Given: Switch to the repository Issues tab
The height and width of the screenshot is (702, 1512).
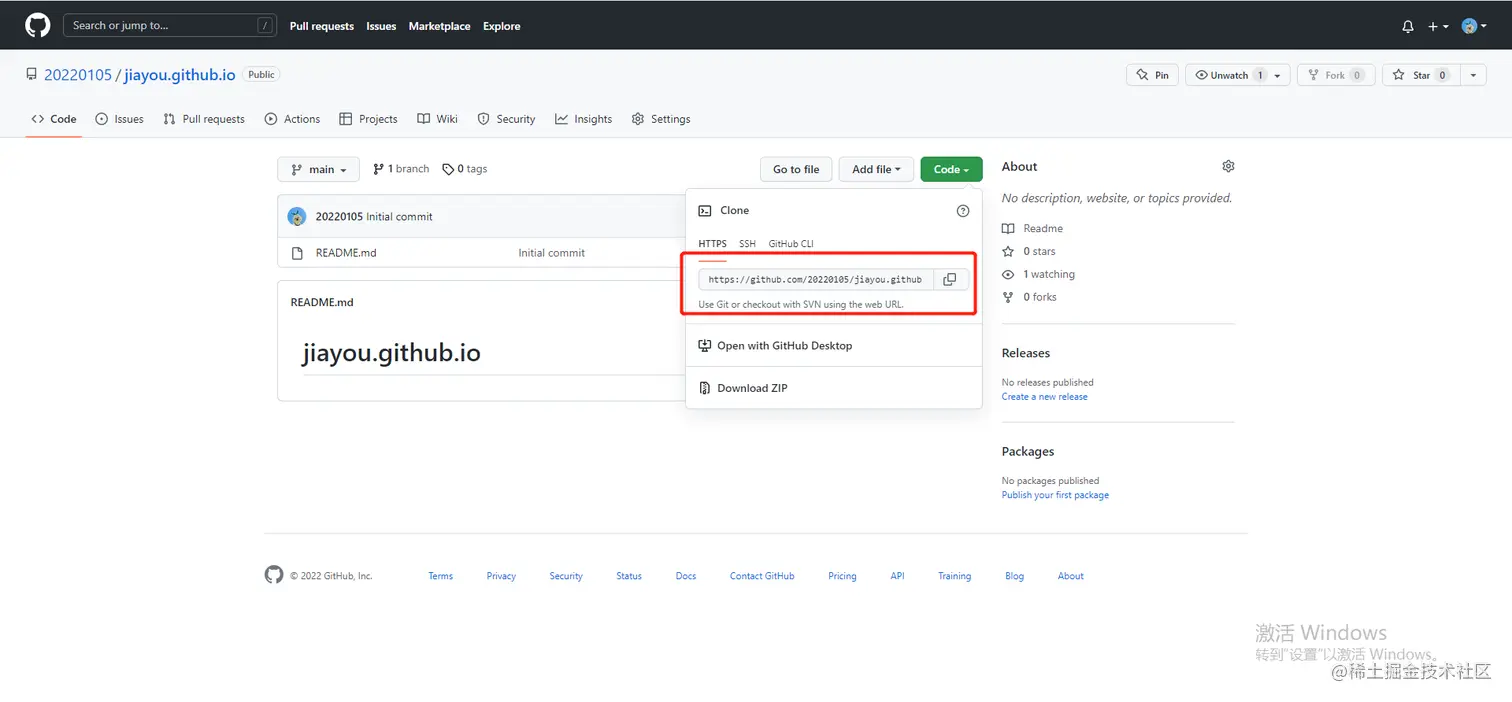Looking at the screenshot, I should click(119, 119).
